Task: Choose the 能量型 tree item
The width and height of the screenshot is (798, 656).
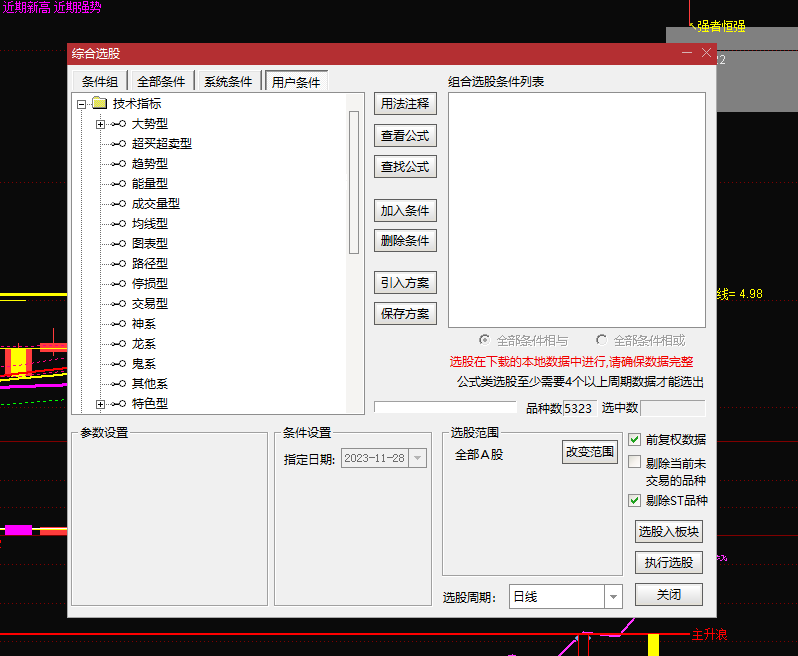Action: click(150, 184)
